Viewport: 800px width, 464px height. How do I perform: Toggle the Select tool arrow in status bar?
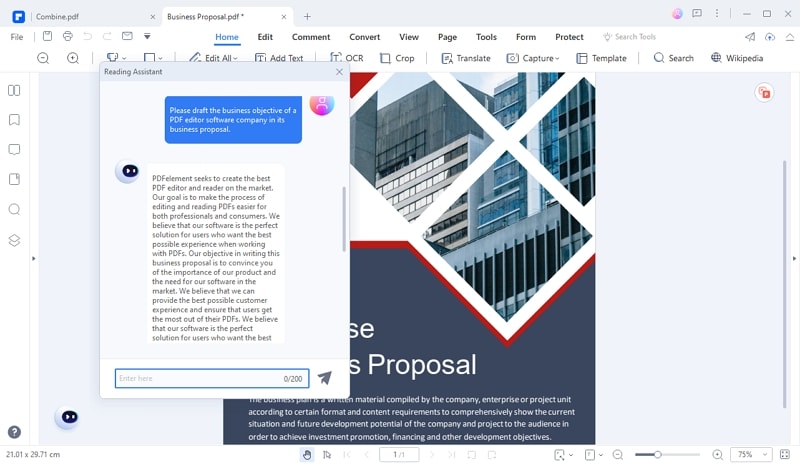coord(327,454)
